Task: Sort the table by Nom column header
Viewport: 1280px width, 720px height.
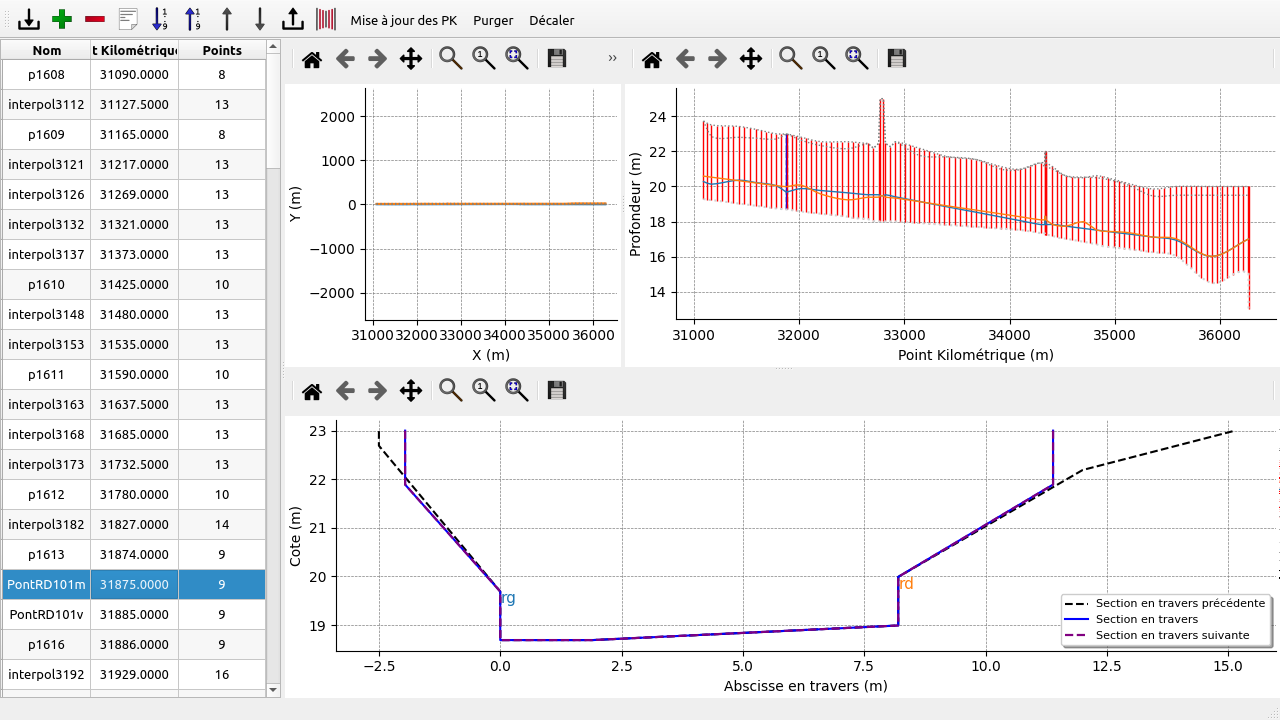Action: [x=46, y=50]
